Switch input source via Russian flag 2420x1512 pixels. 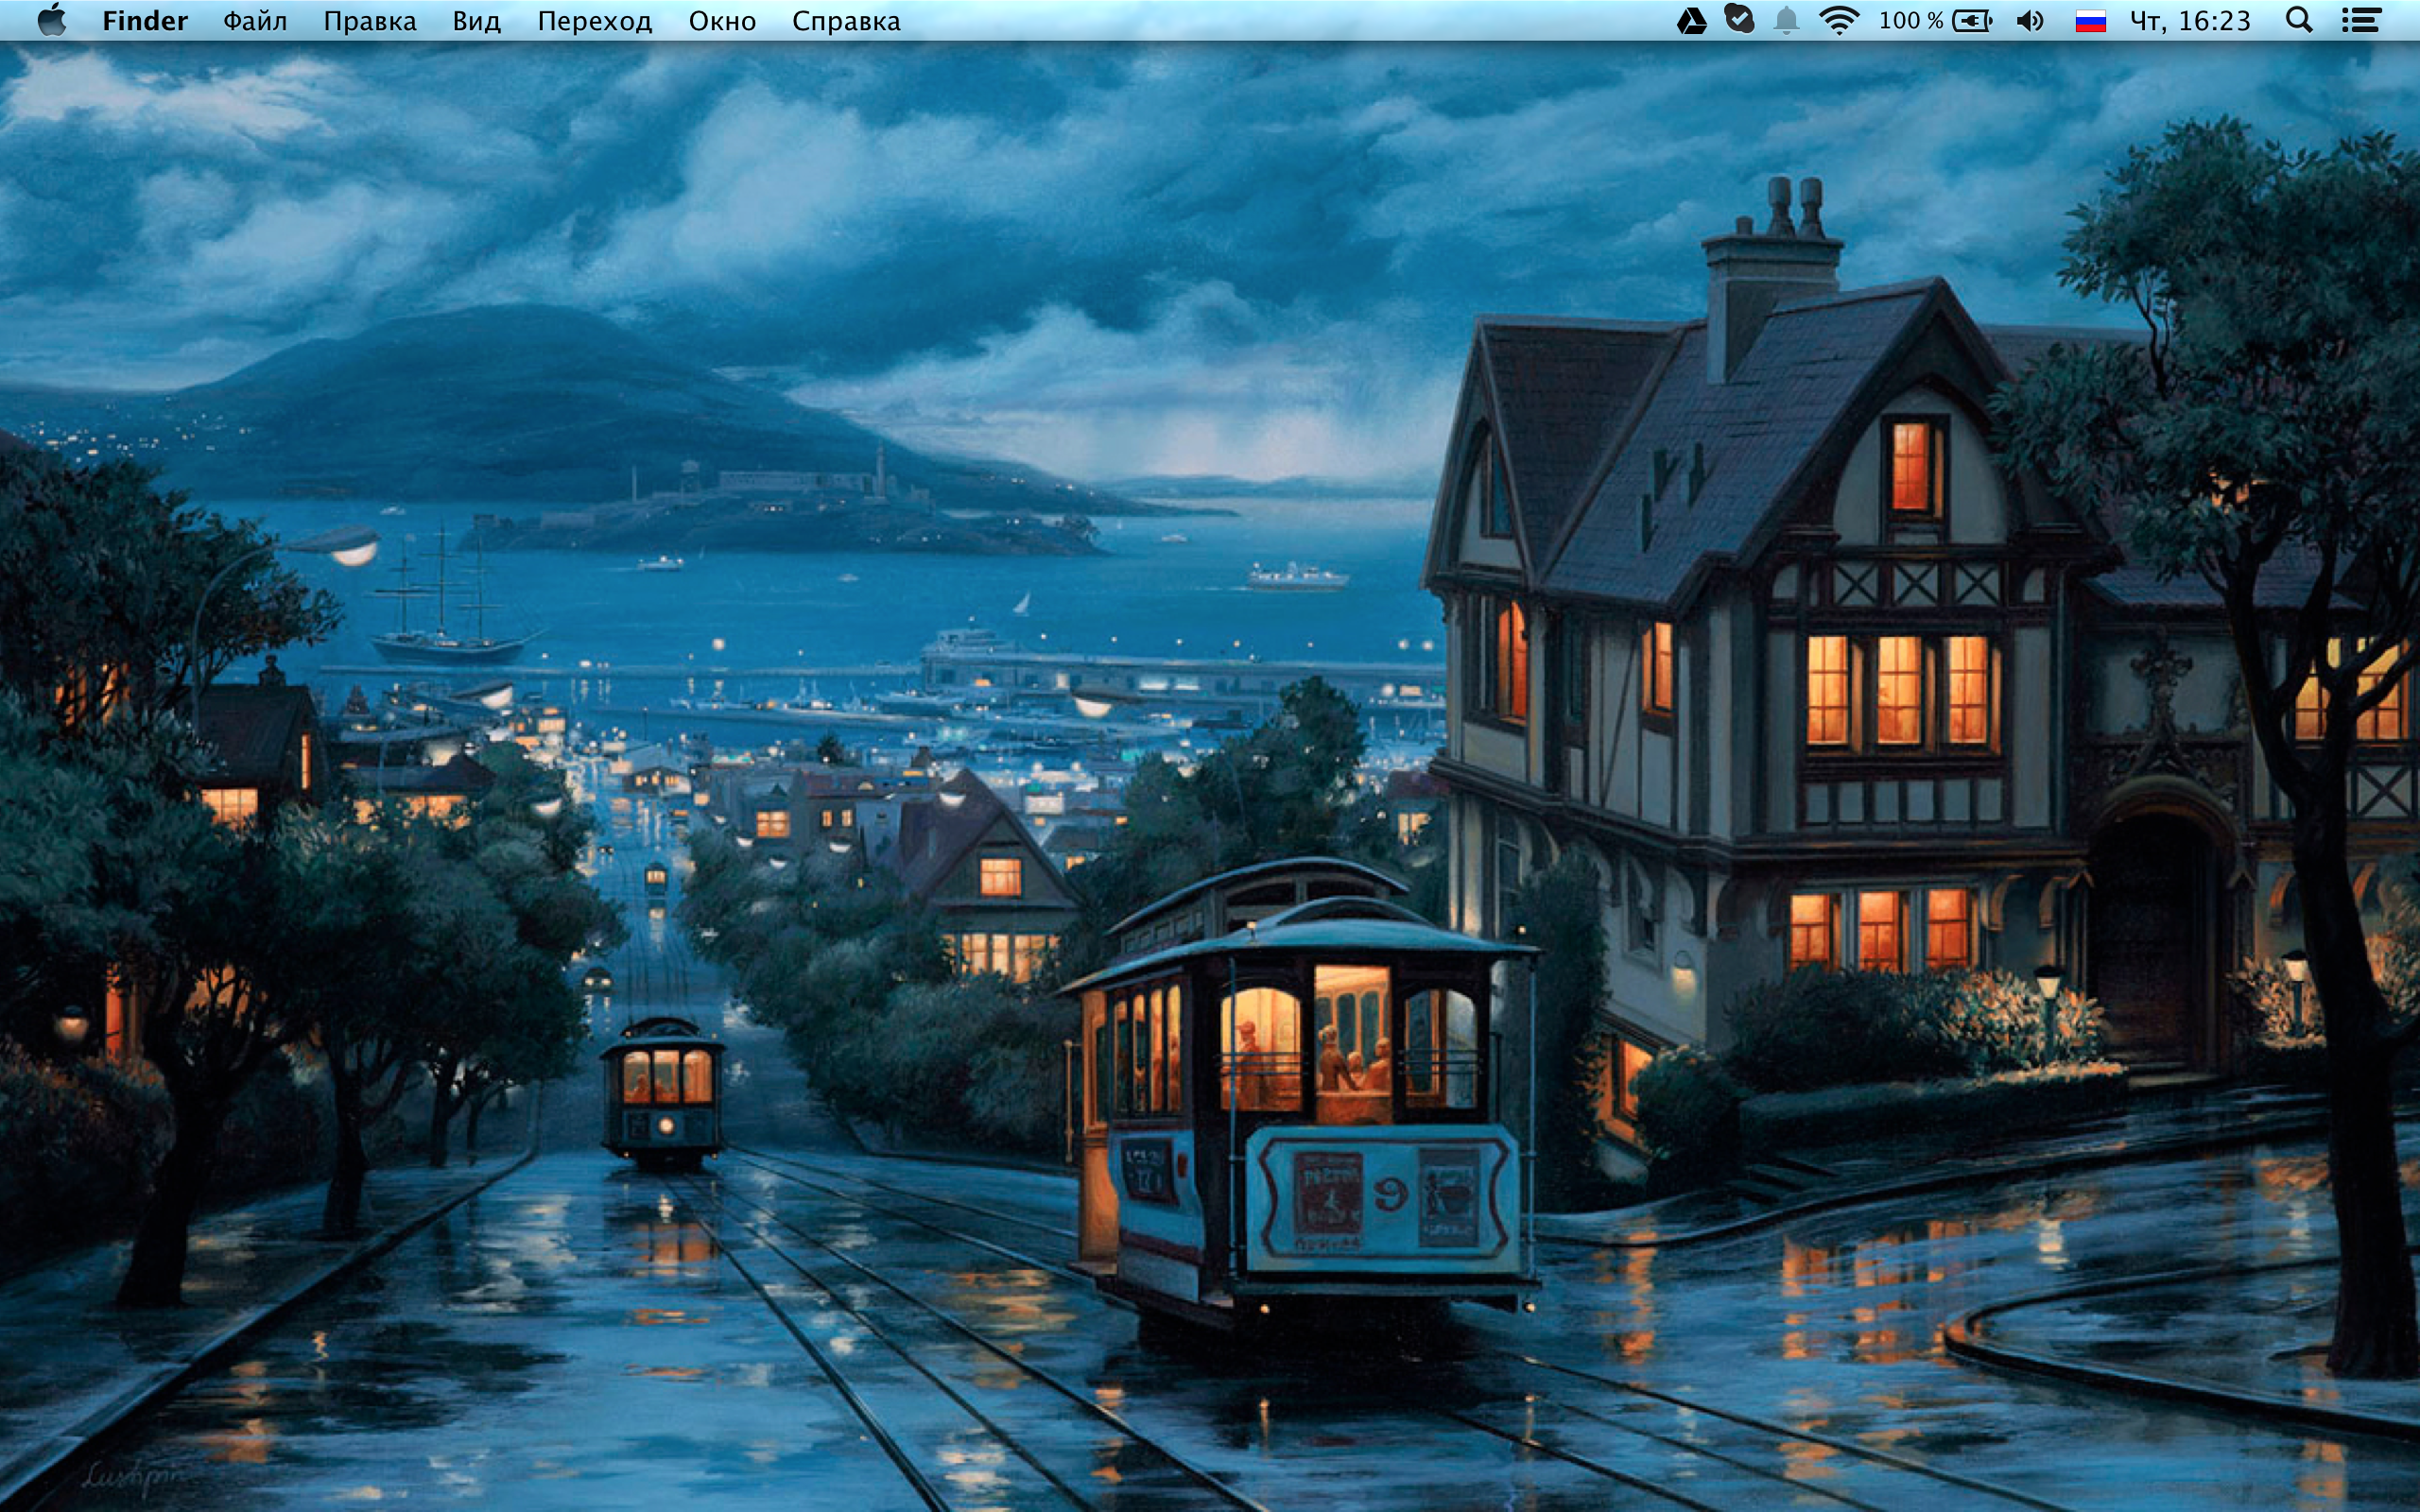[x=2090, y=21]
